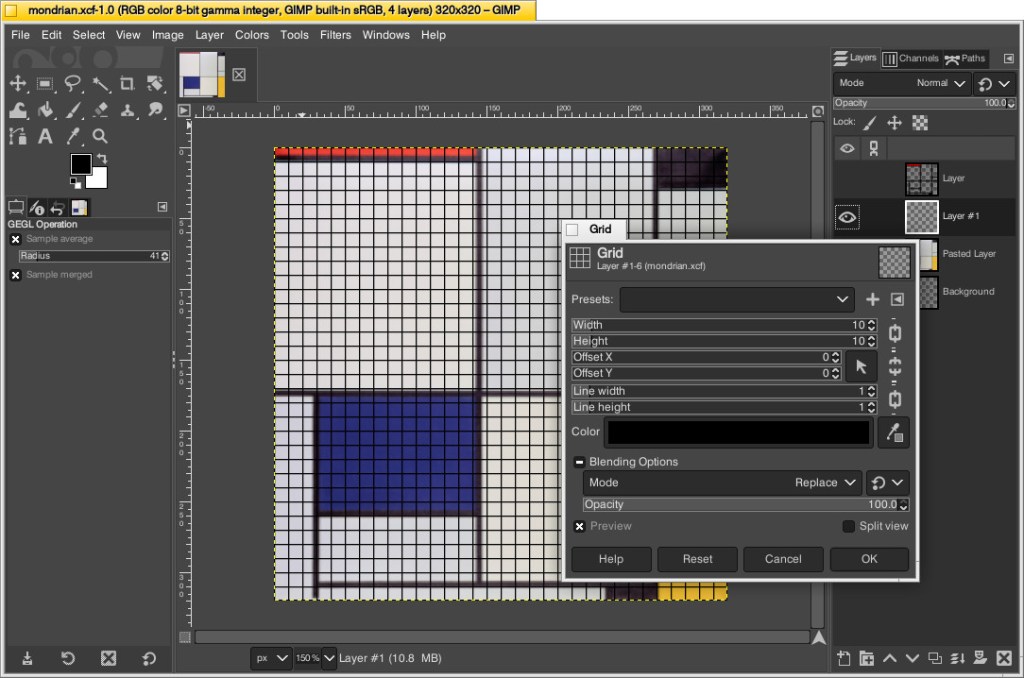Screen dimensions: 1024x678
Task: Toggle visibility of Layer #1
Action: coord(847,217)
